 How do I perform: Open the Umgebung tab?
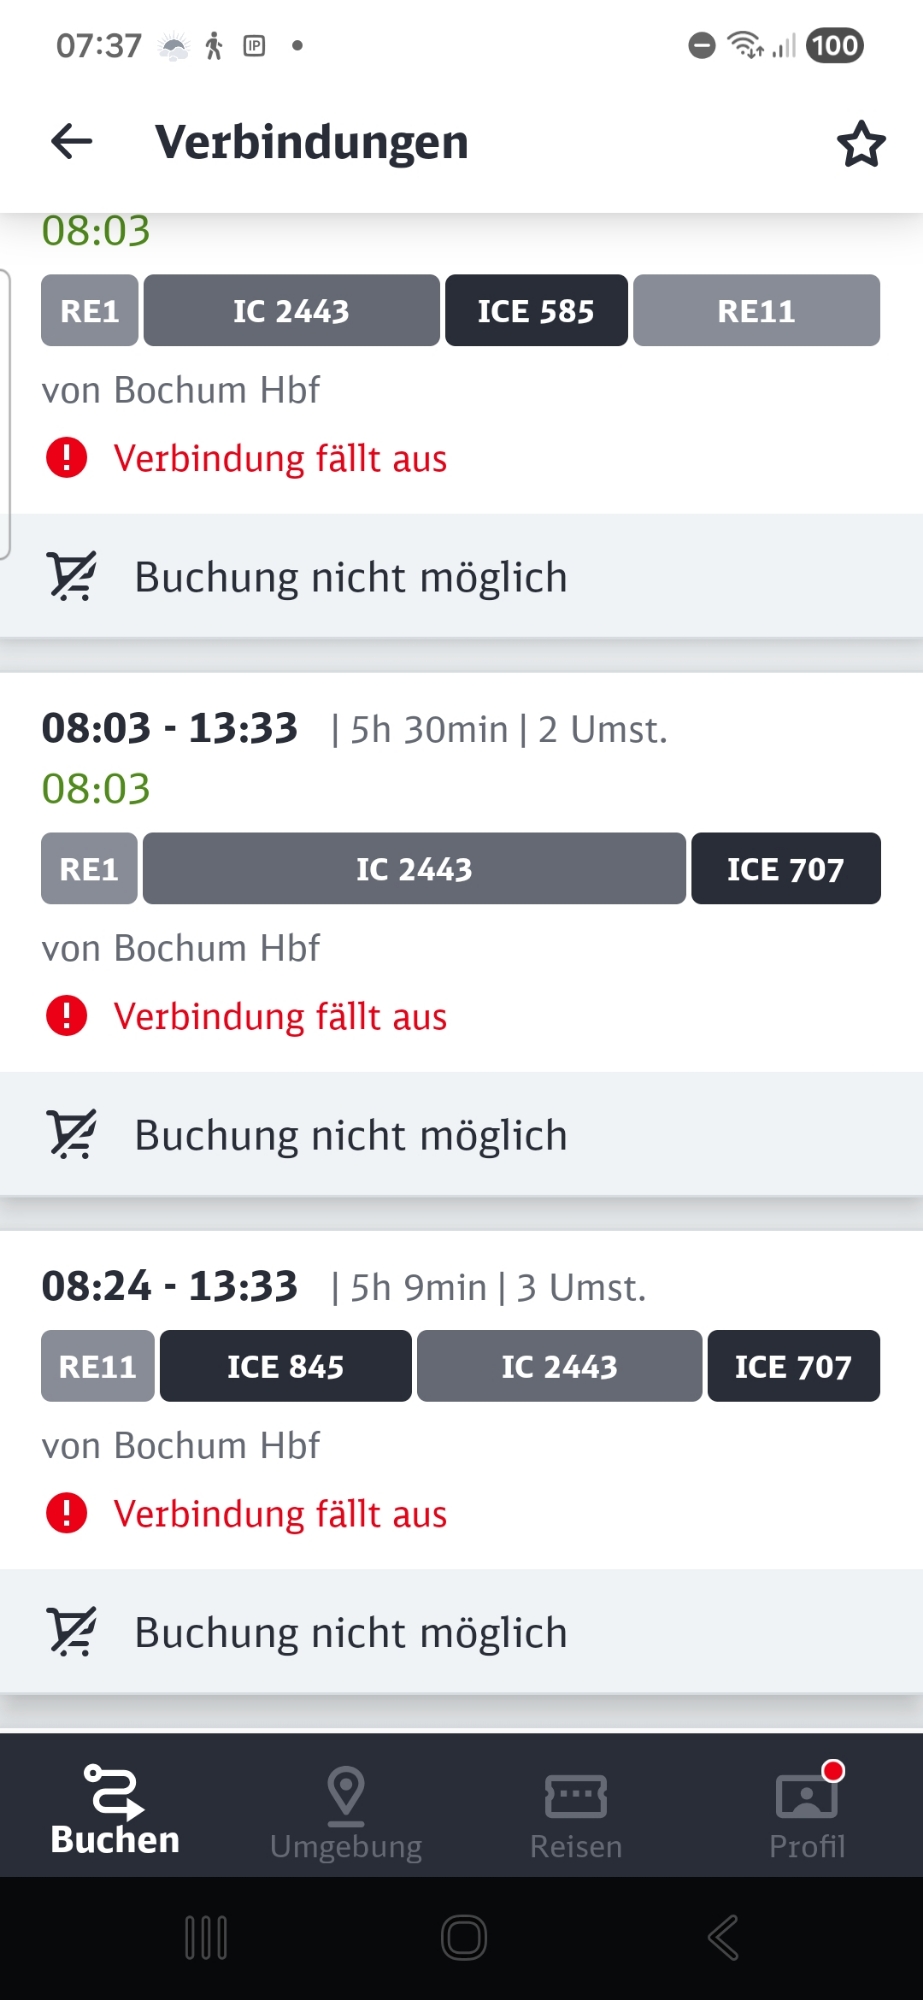[346, 1813]
